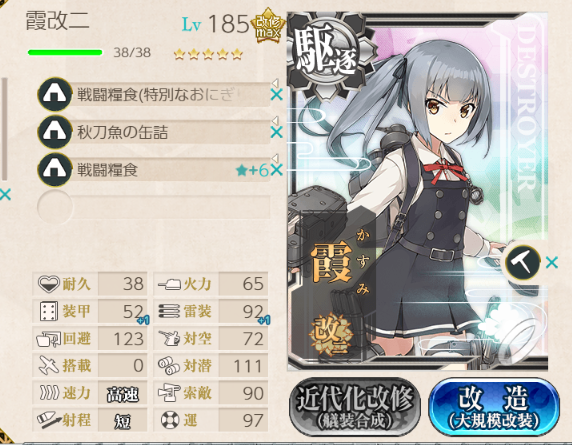Click the ration icon beside 戦闘糧食(特別なおにぎり)

pos(54,94)
